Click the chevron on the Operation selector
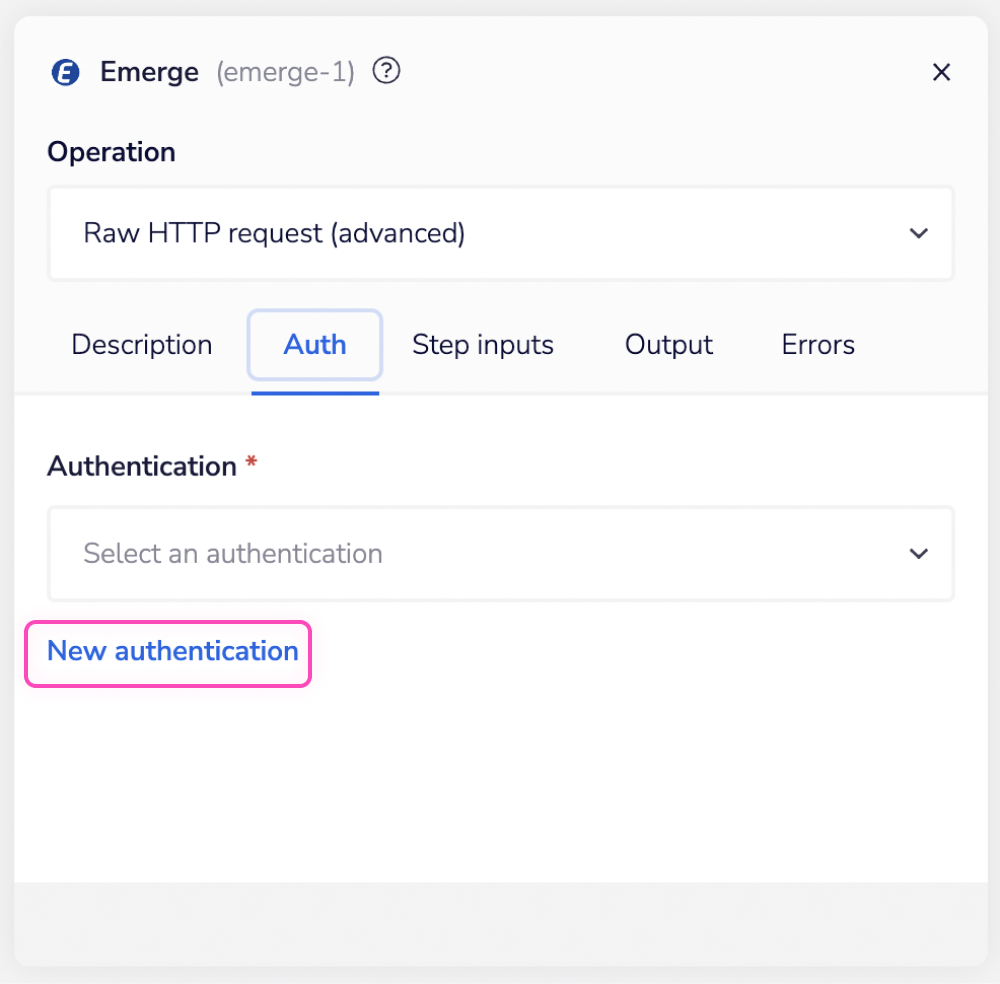This screenshot has width=1000, height=984. pos(918,233)
